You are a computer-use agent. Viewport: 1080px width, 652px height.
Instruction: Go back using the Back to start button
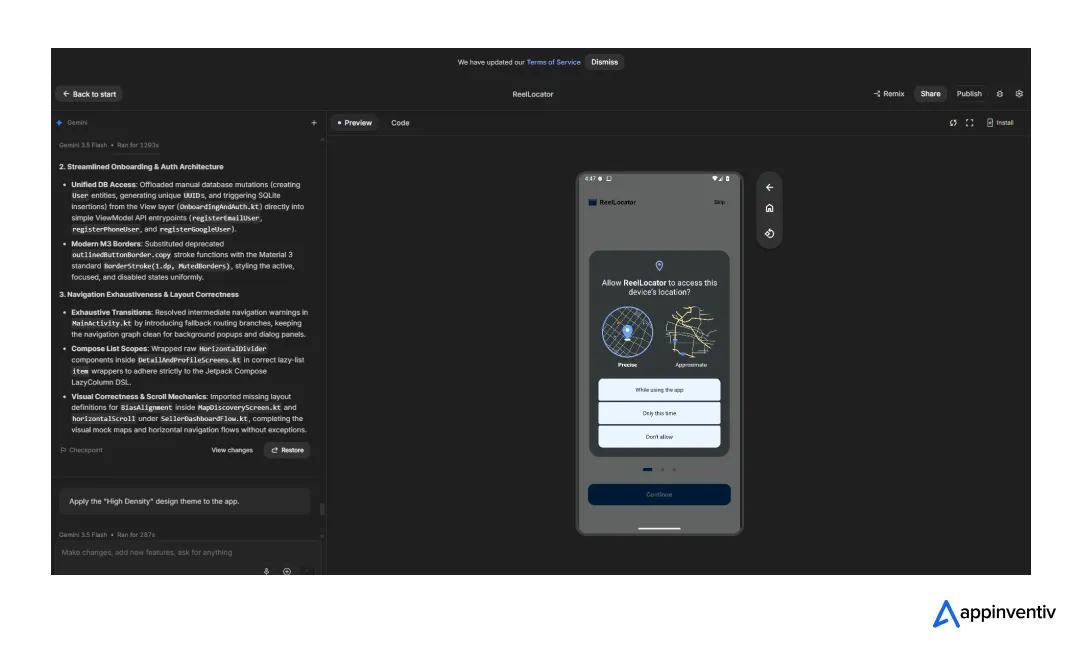point(89,94)
